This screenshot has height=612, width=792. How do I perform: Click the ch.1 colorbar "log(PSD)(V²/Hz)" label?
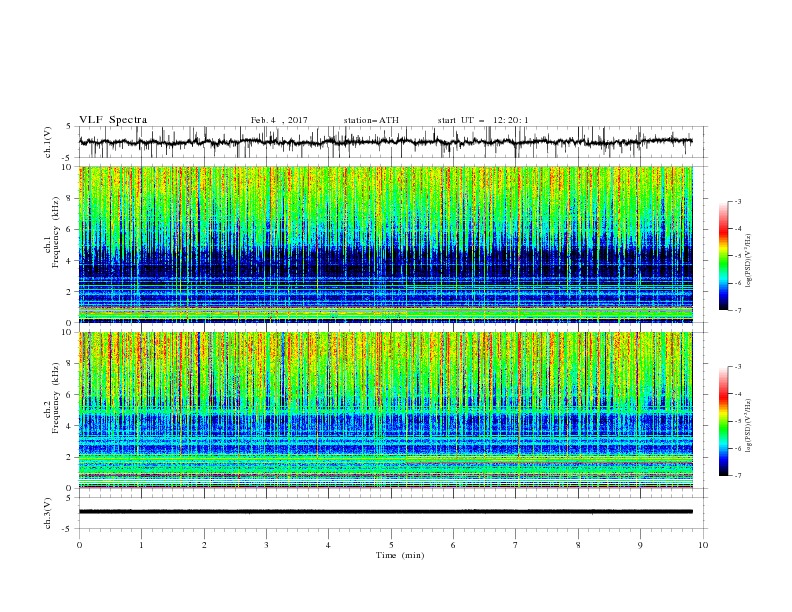749,261
